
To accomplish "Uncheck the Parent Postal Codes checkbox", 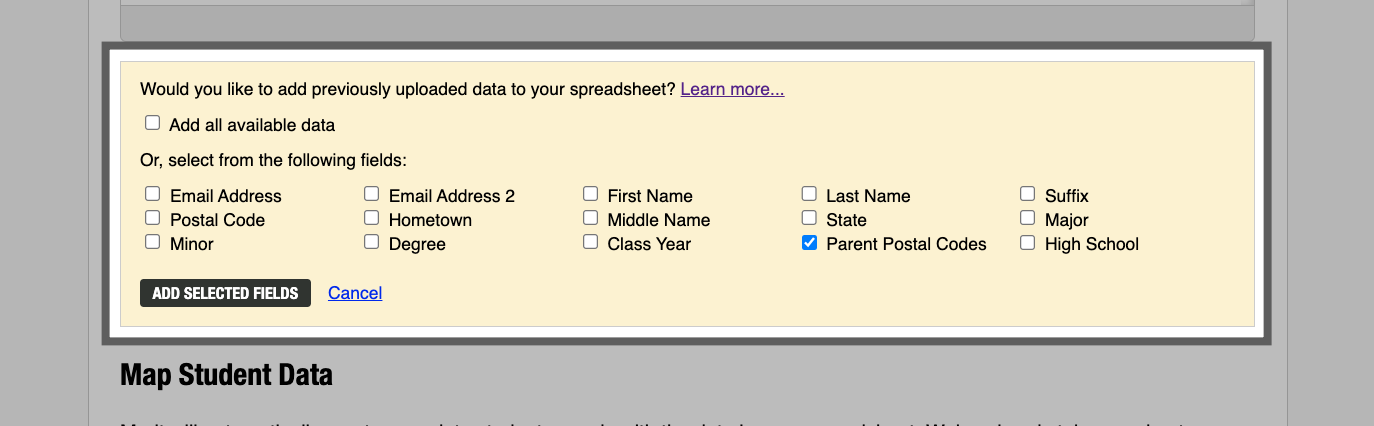I will (x=810, y=242).
